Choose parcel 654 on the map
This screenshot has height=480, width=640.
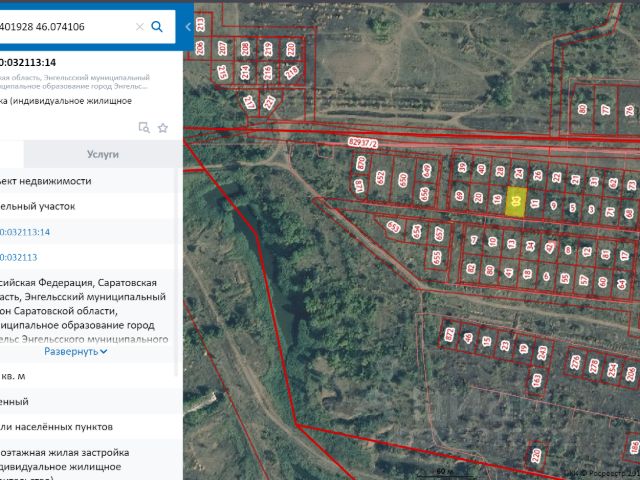click(x=416, y=231)
